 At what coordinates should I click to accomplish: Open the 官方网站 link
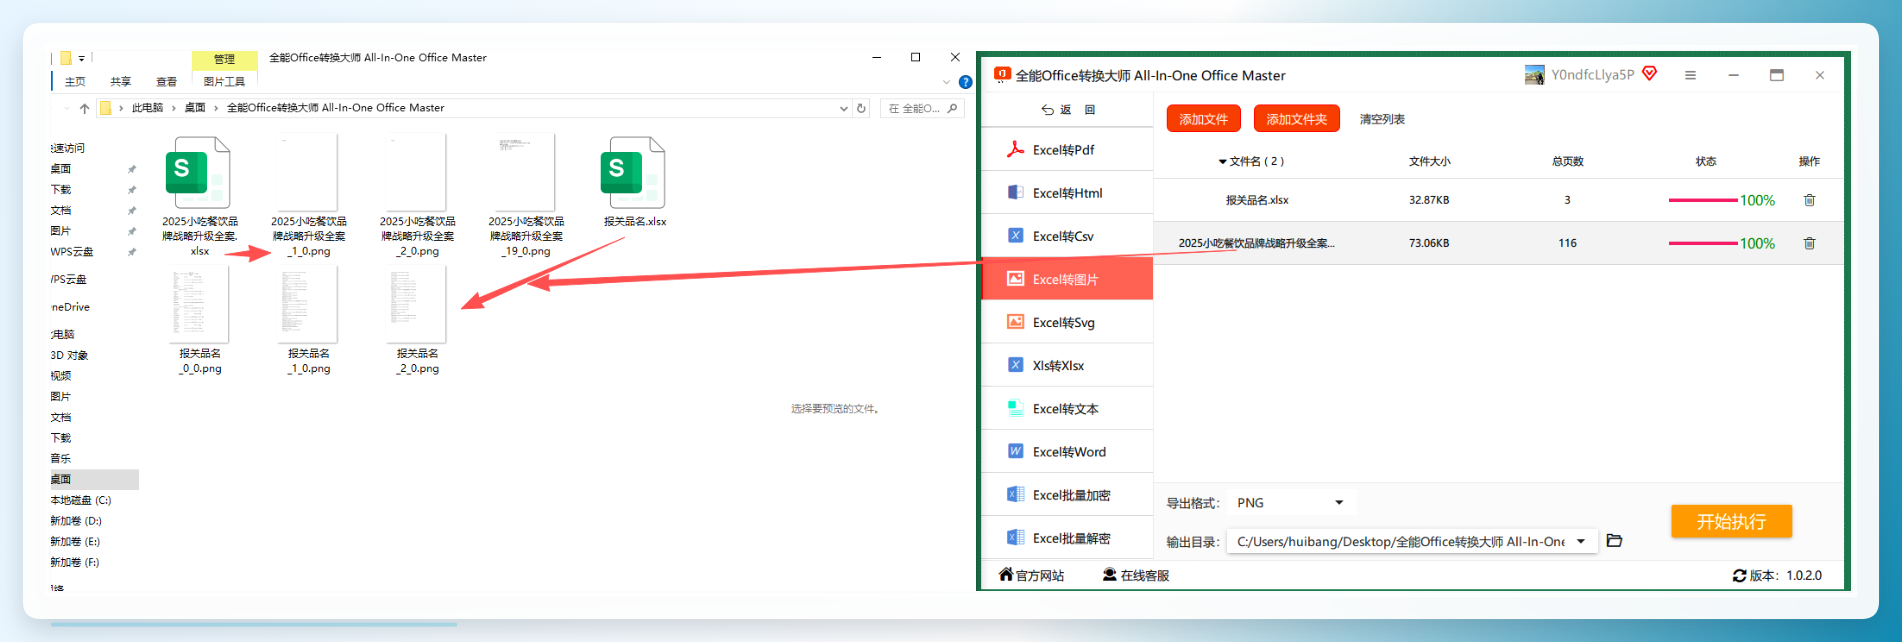(x=1031, y=575)
